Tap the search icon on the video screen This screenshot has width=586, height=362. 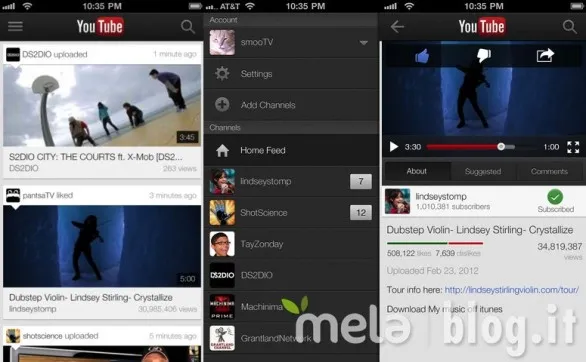click(570, 27)
